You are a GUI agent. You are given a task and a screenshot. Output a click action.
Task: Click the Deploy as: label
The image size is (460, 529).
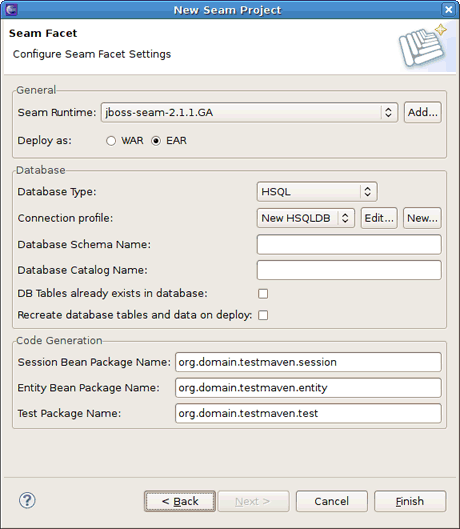(x=45, y=141)
